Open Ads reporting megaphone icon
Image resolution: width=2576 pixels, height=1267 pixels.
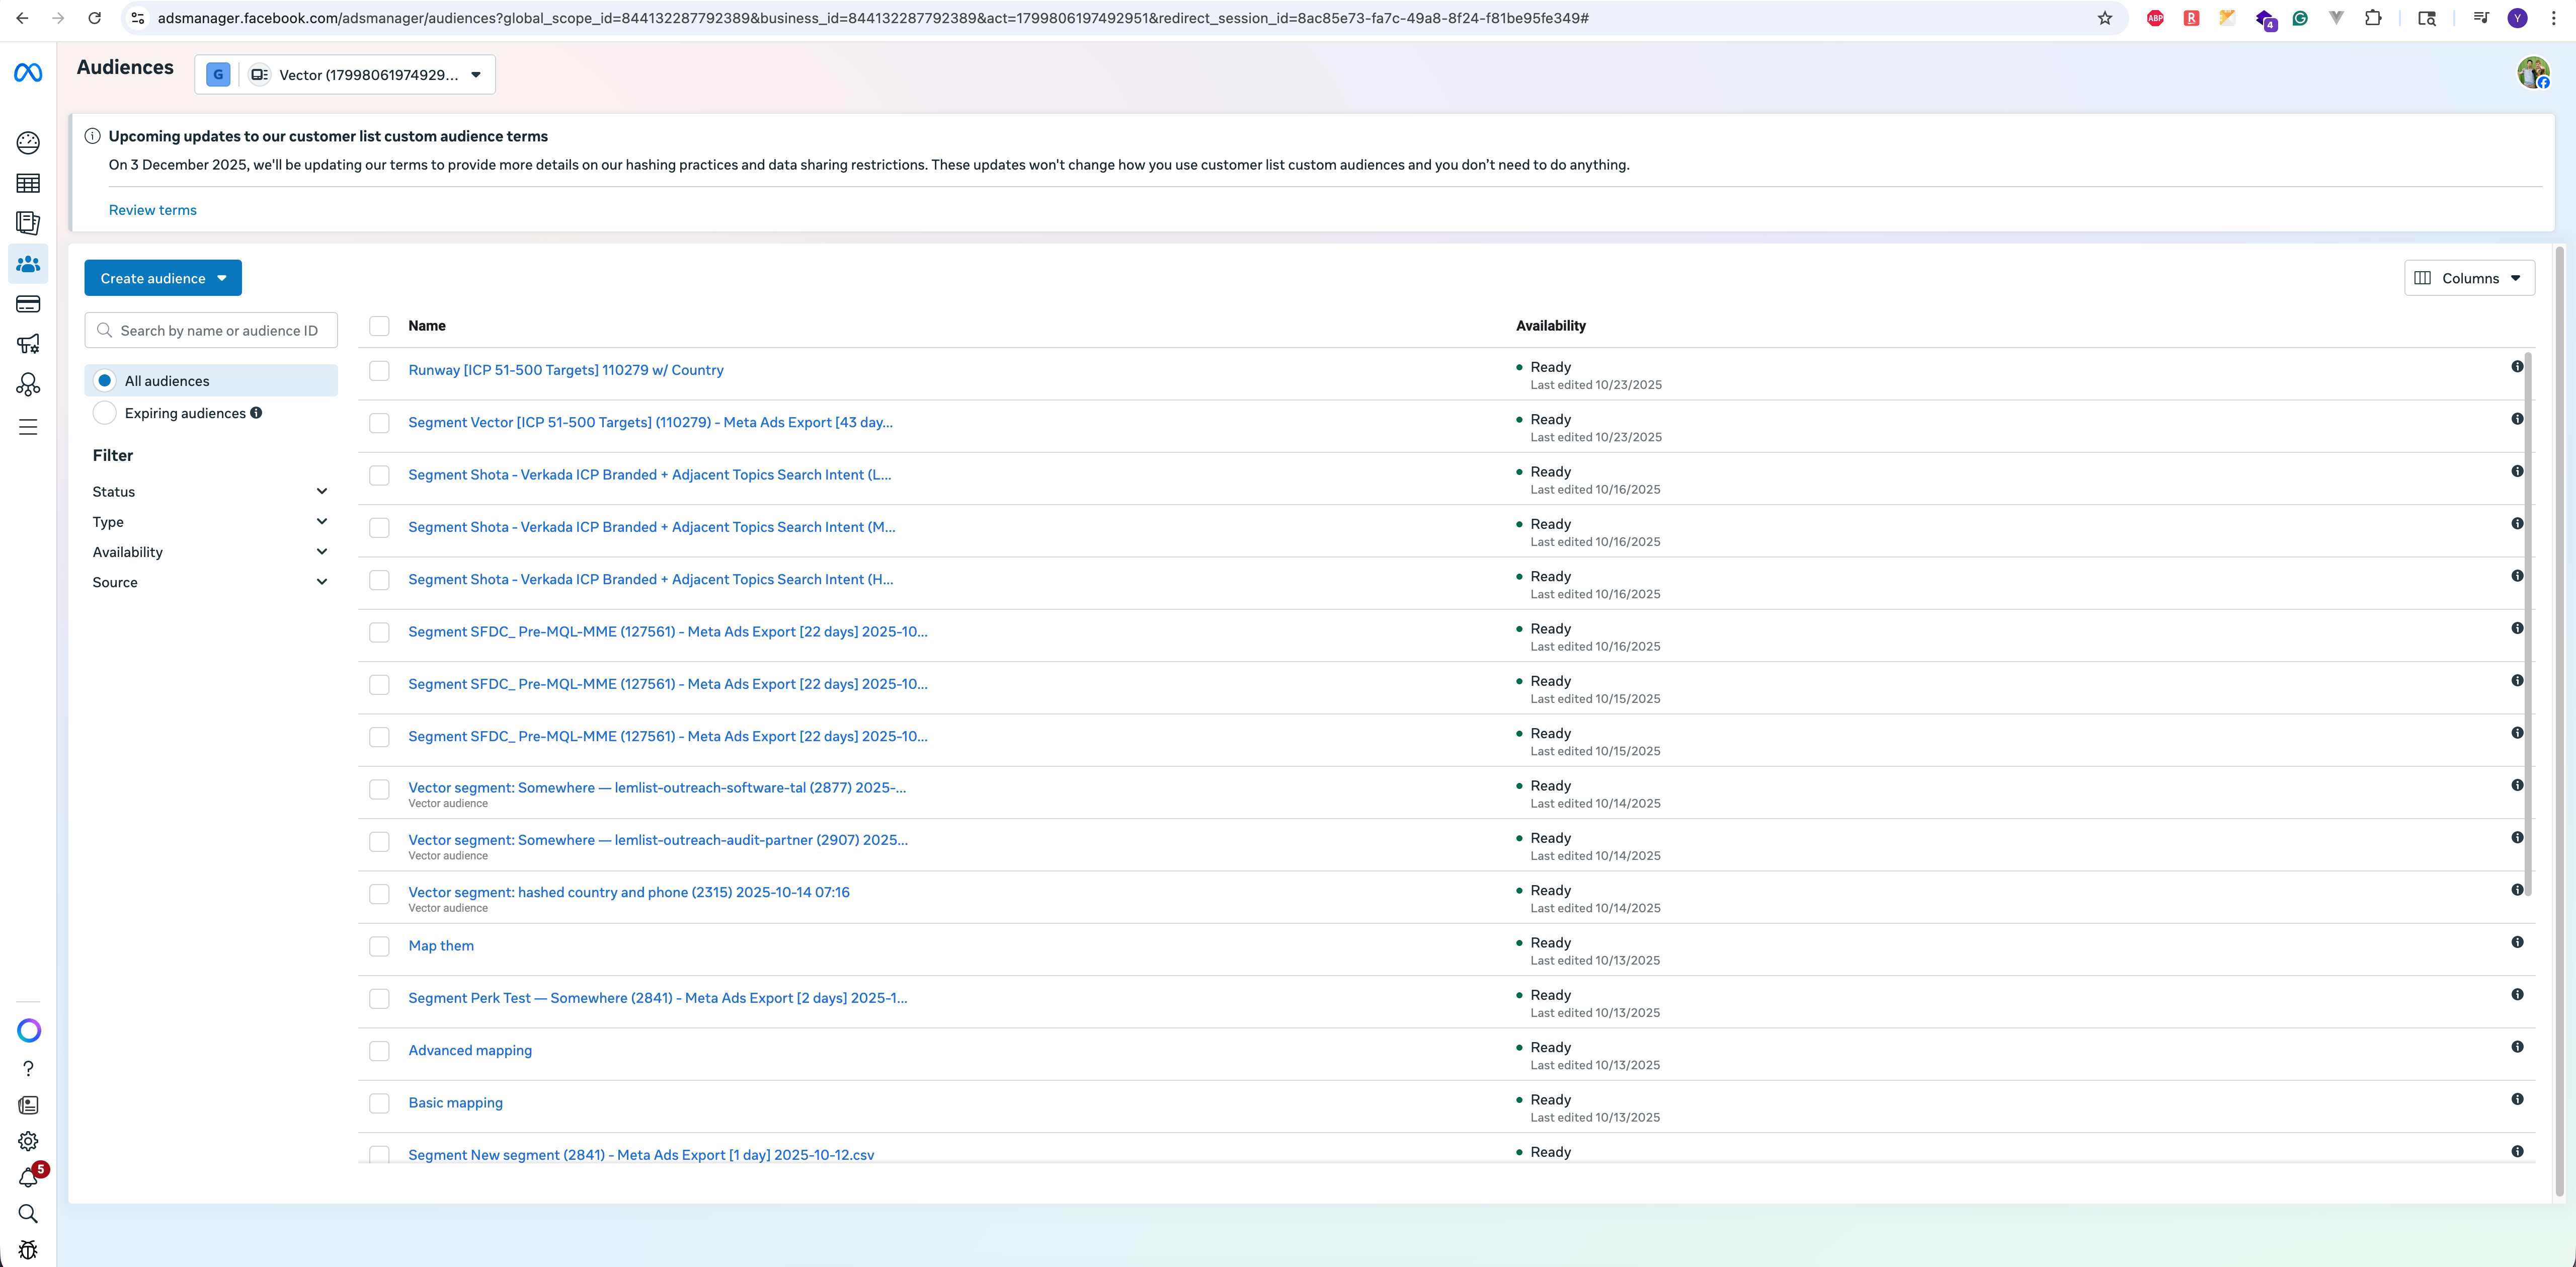(x=28, y=344)
